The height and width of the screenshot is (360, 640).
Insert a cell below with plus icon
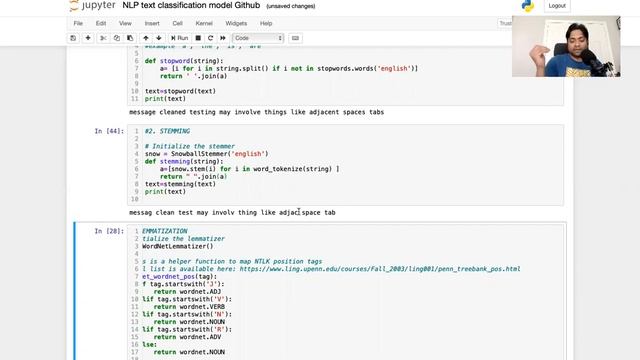pos(88,38)
